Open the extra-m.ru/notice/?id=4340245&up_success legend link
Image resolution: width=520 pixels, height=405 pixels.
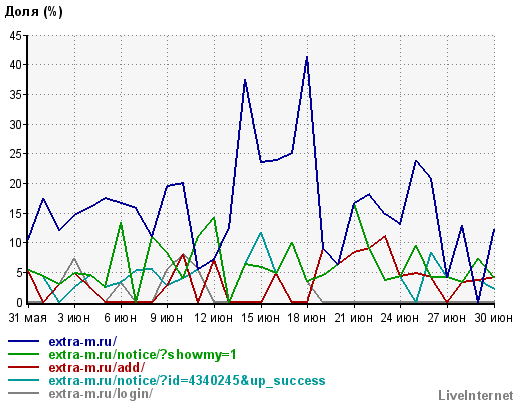point(187,380)
